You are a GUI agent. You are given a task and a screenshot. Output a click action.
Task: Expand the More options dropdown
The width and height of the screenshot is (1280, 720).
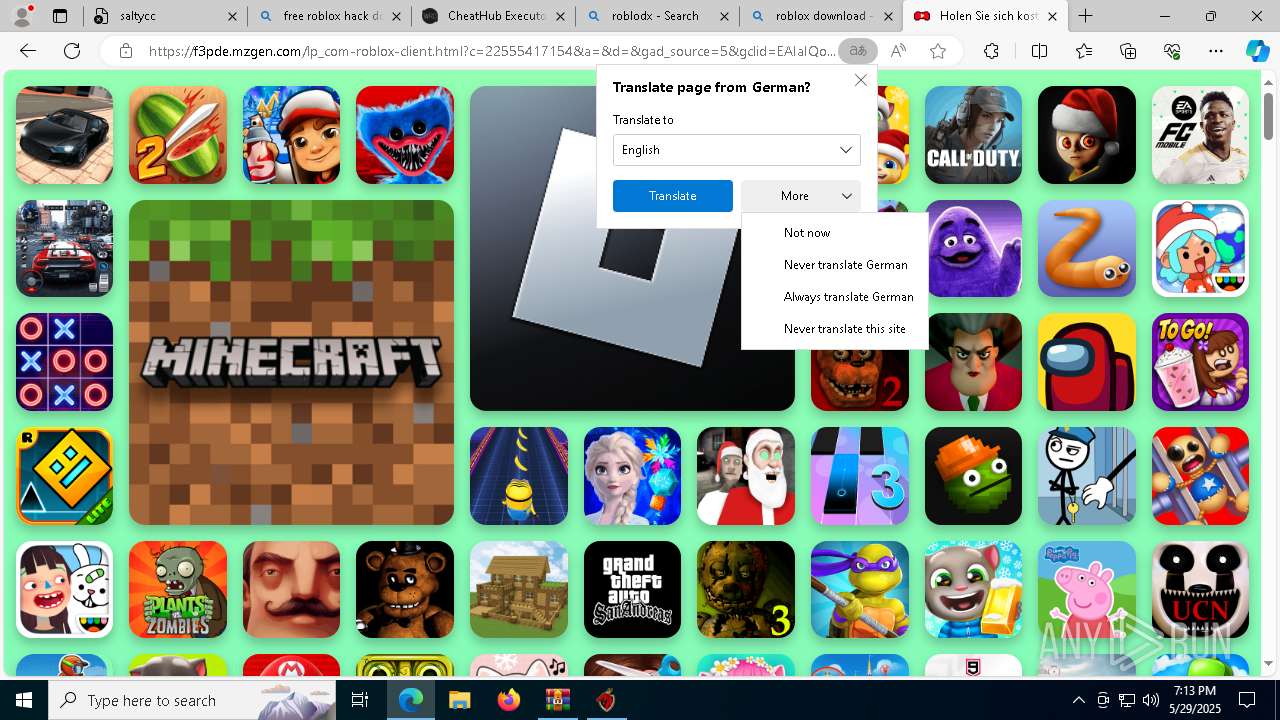801,196
